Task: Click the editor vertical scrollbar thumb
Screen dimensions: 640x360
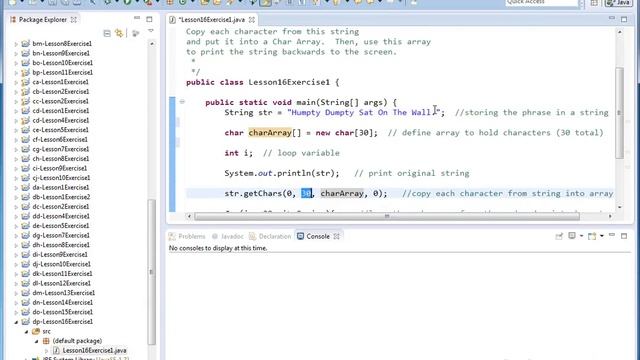Action: pyautogui.click(x=619, y=113)
